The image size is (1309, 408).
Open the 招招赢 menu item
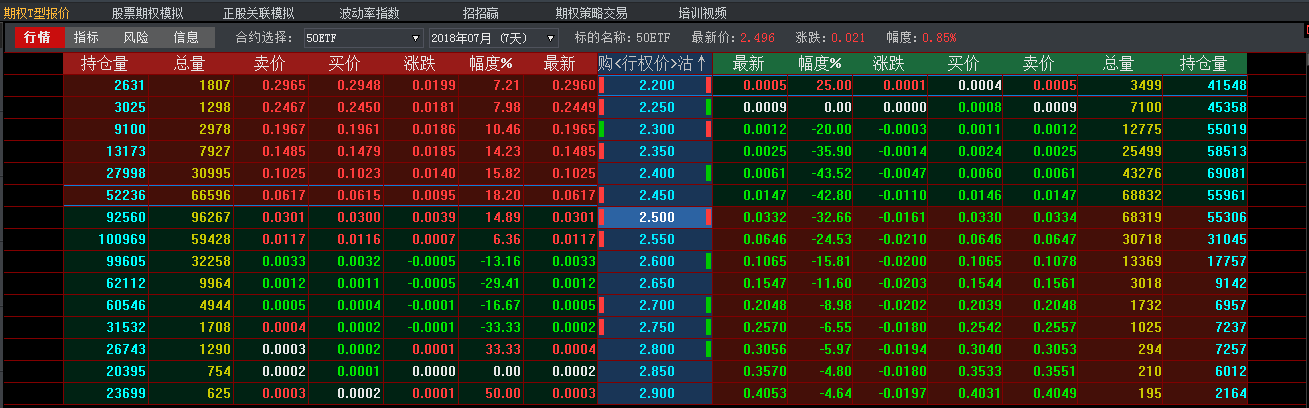(x=481, y=13)
